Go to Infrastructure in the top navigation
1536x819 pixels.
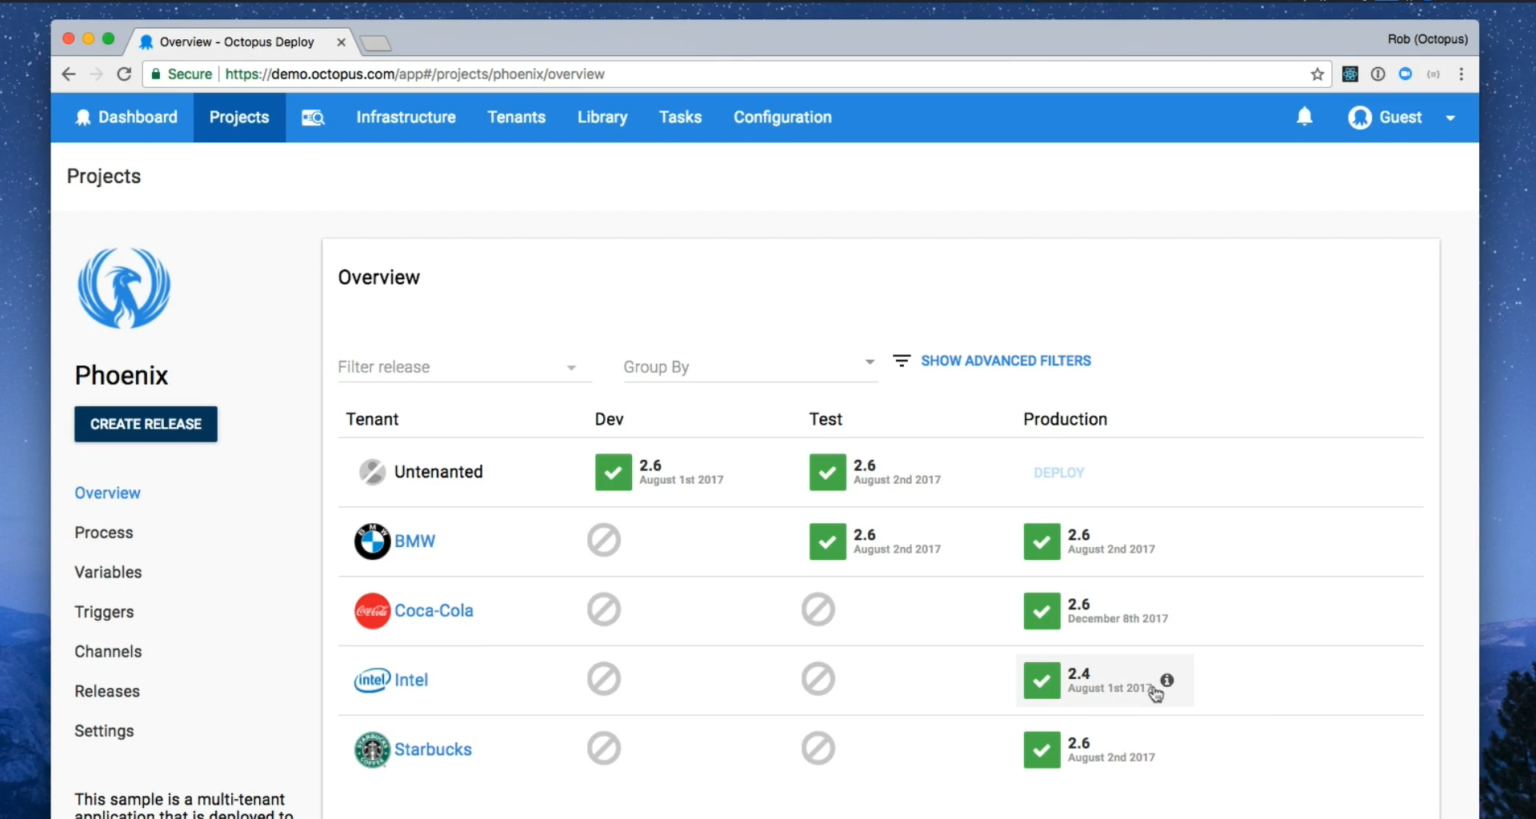click(406, 117)
